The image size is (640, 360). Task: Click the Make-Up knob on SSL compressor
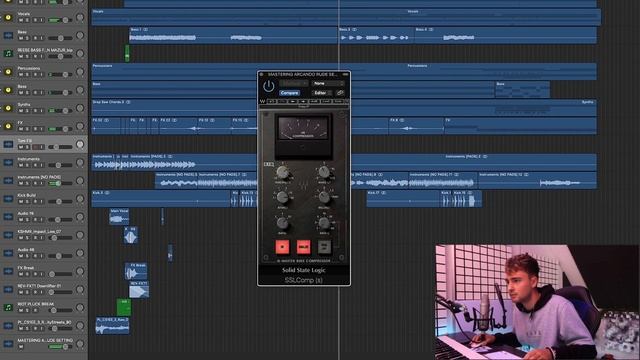pyautogui.click(x=324, y=173)
